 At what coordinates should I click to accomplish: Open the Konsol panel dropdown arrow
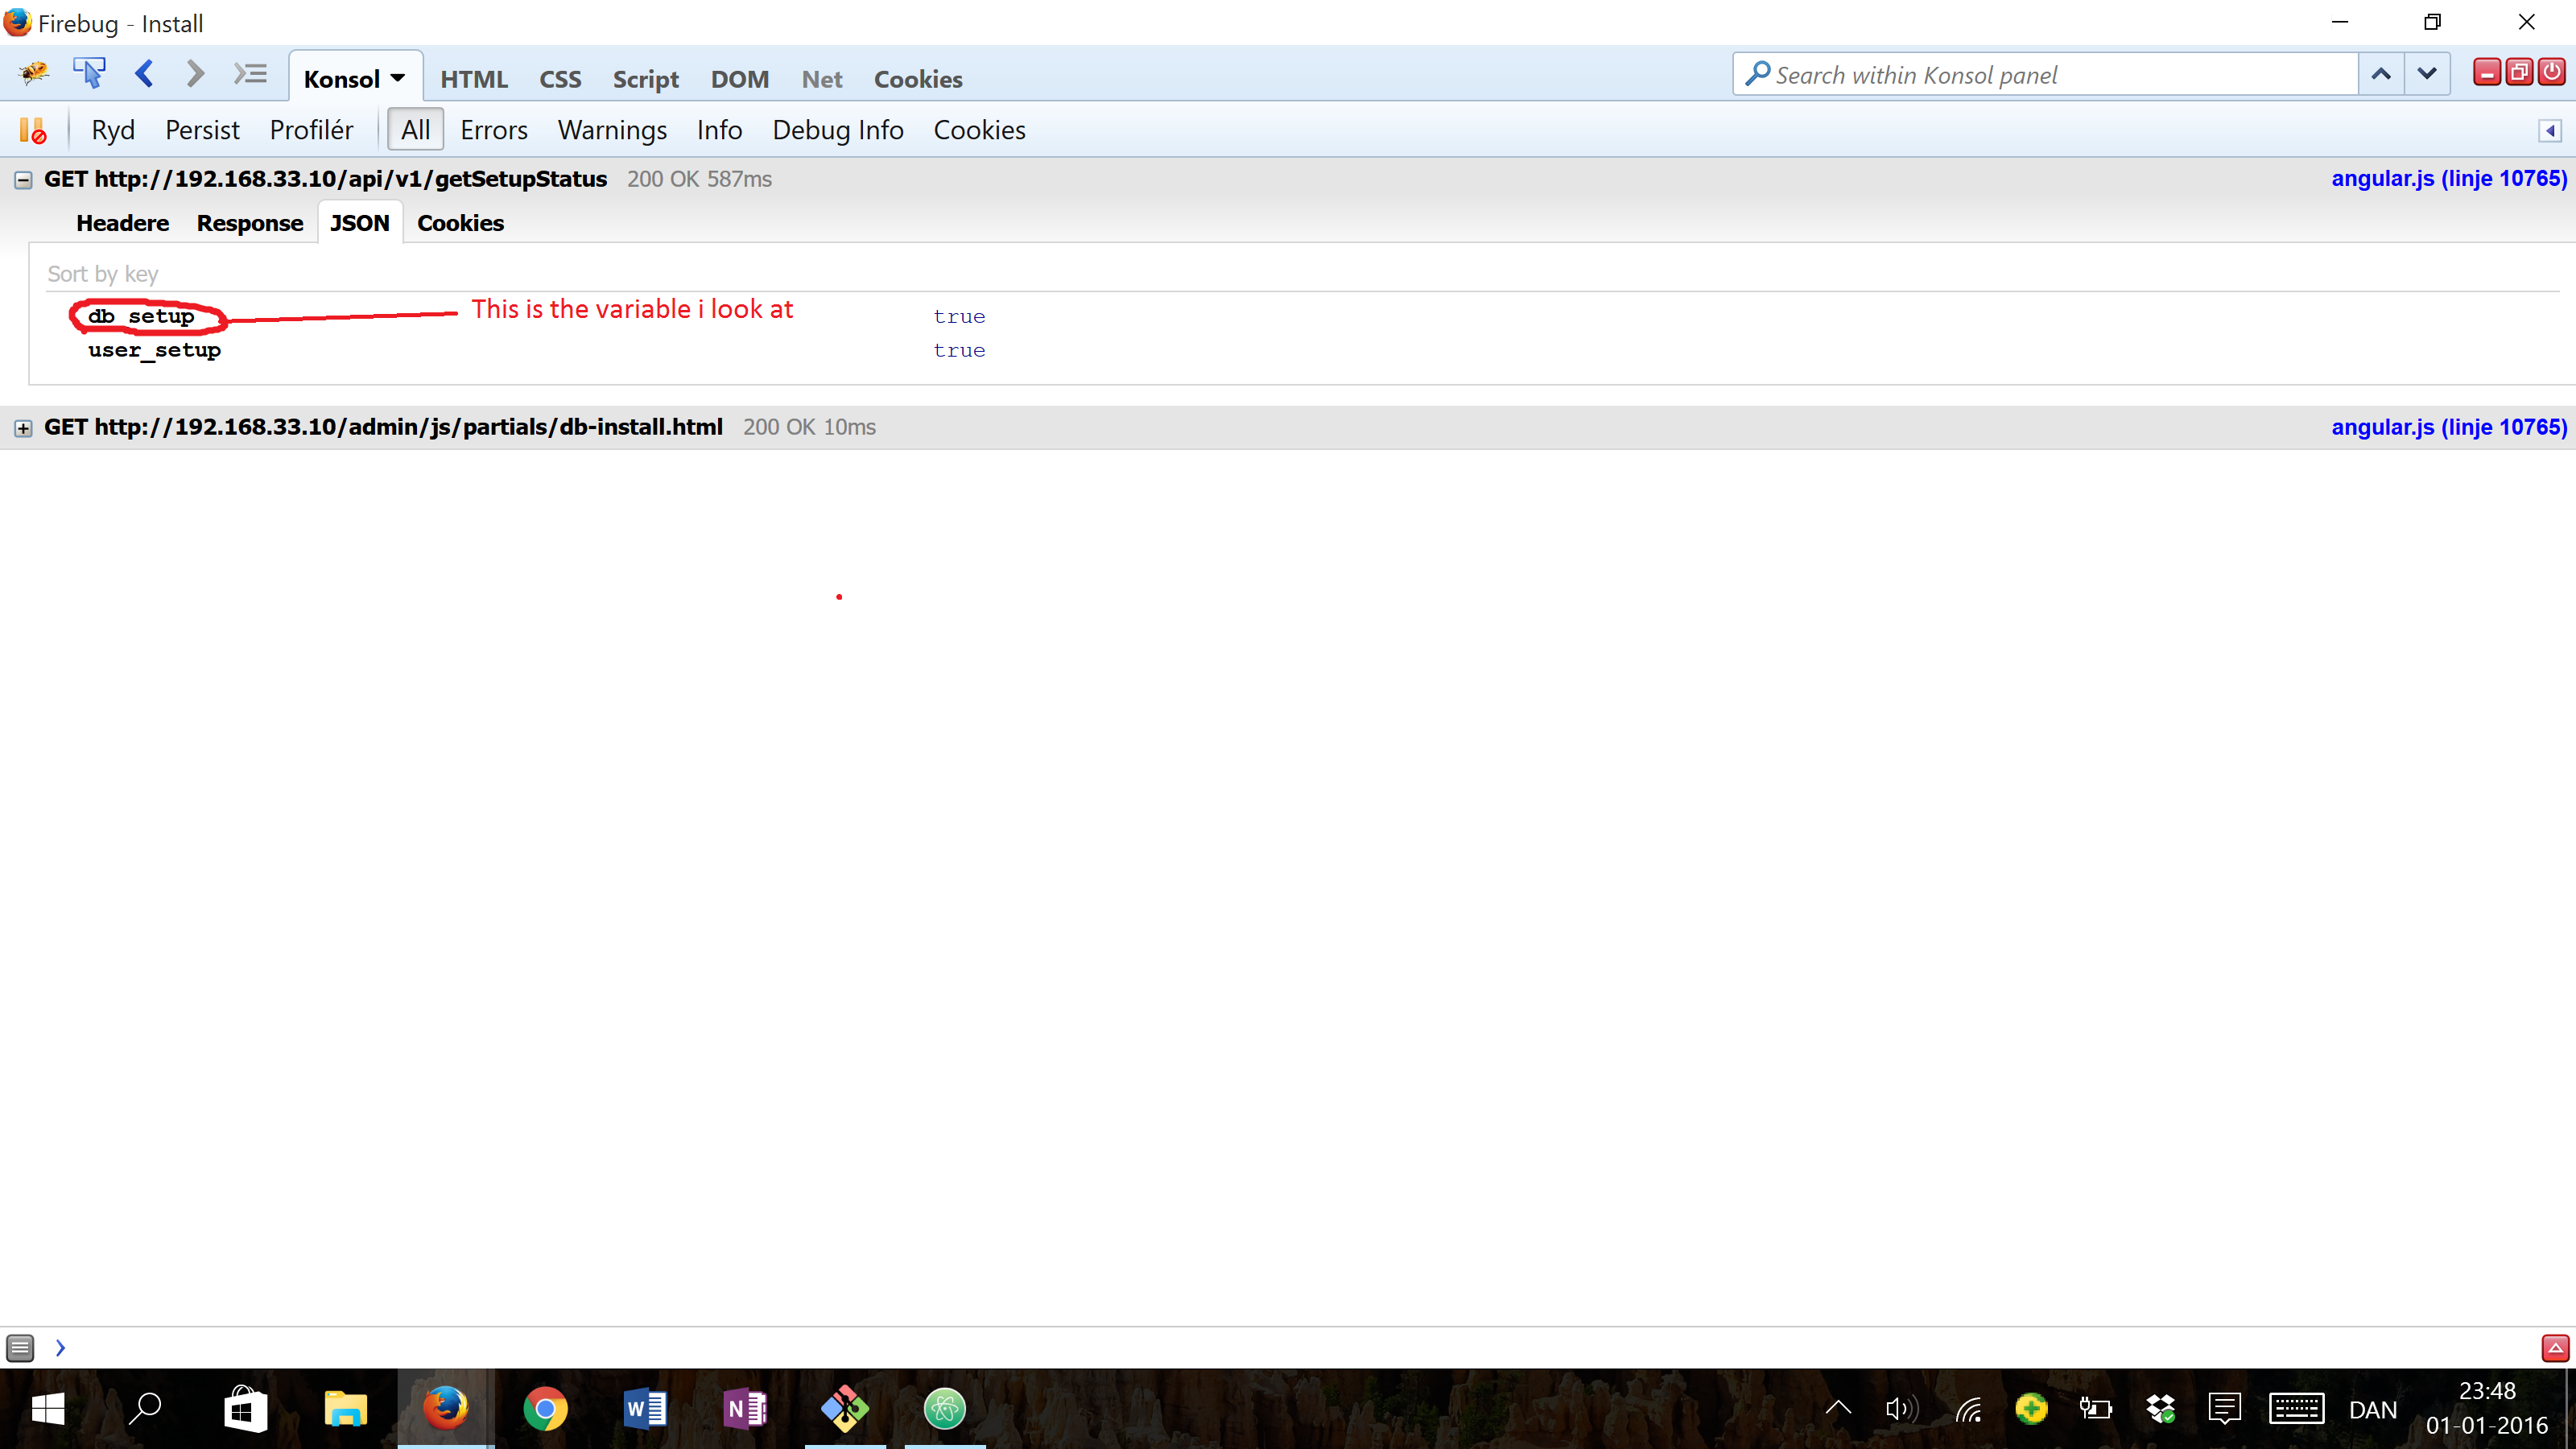click(x=398, y=78)
